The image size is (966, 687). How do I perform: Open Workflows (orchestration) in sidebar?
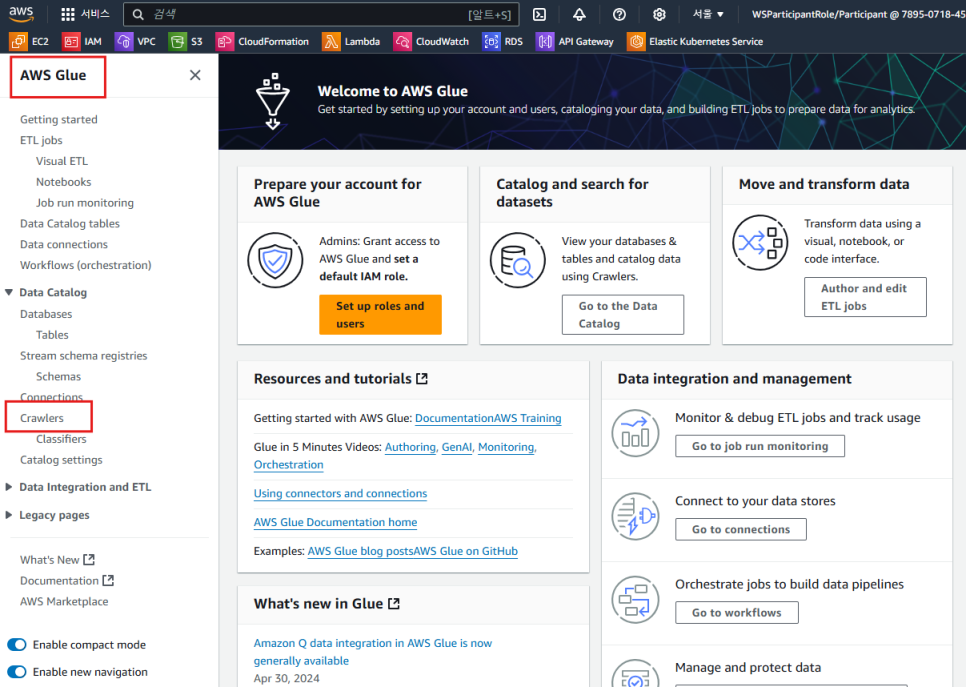[x=86, y=265]
